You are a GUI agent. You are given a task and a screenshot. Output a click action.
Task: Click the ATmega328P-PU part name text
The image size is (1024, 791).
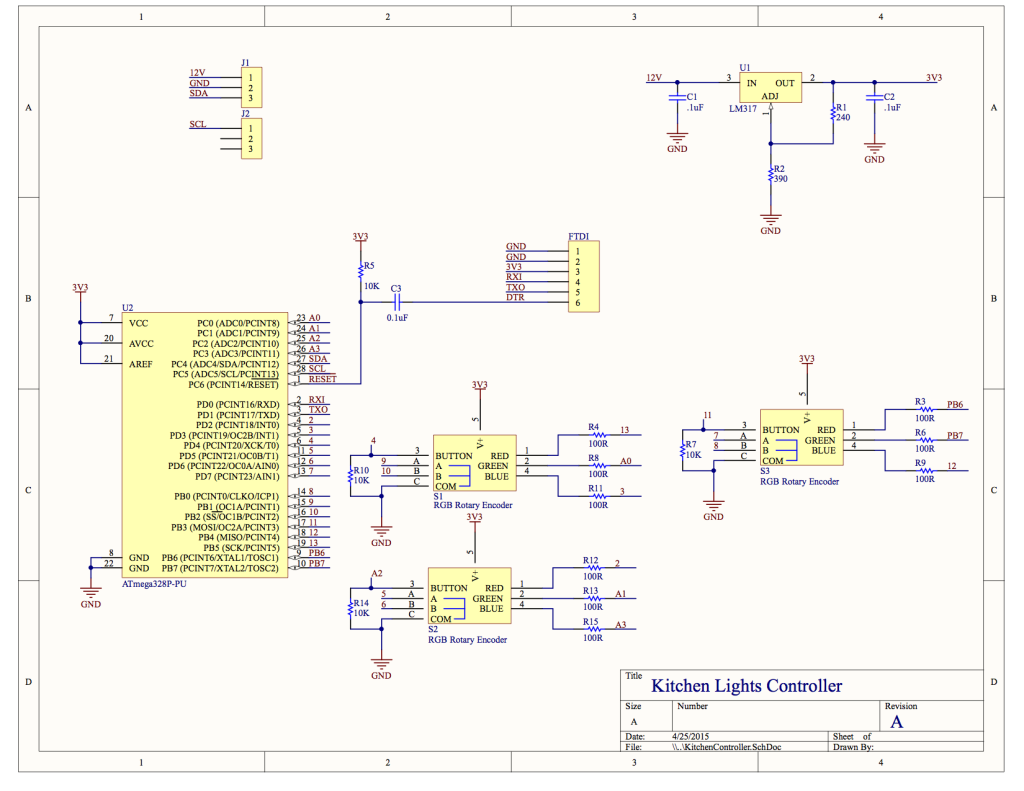(x=154, y=584)
